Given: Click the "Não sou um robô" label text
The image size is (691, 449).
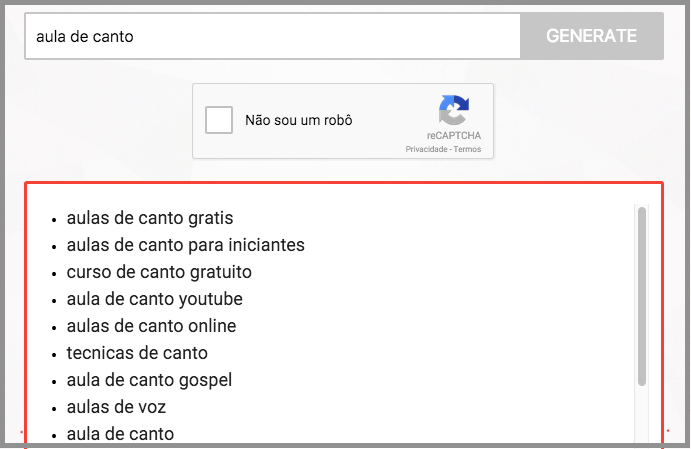Looking at the screenshot, I should (299, 120).
